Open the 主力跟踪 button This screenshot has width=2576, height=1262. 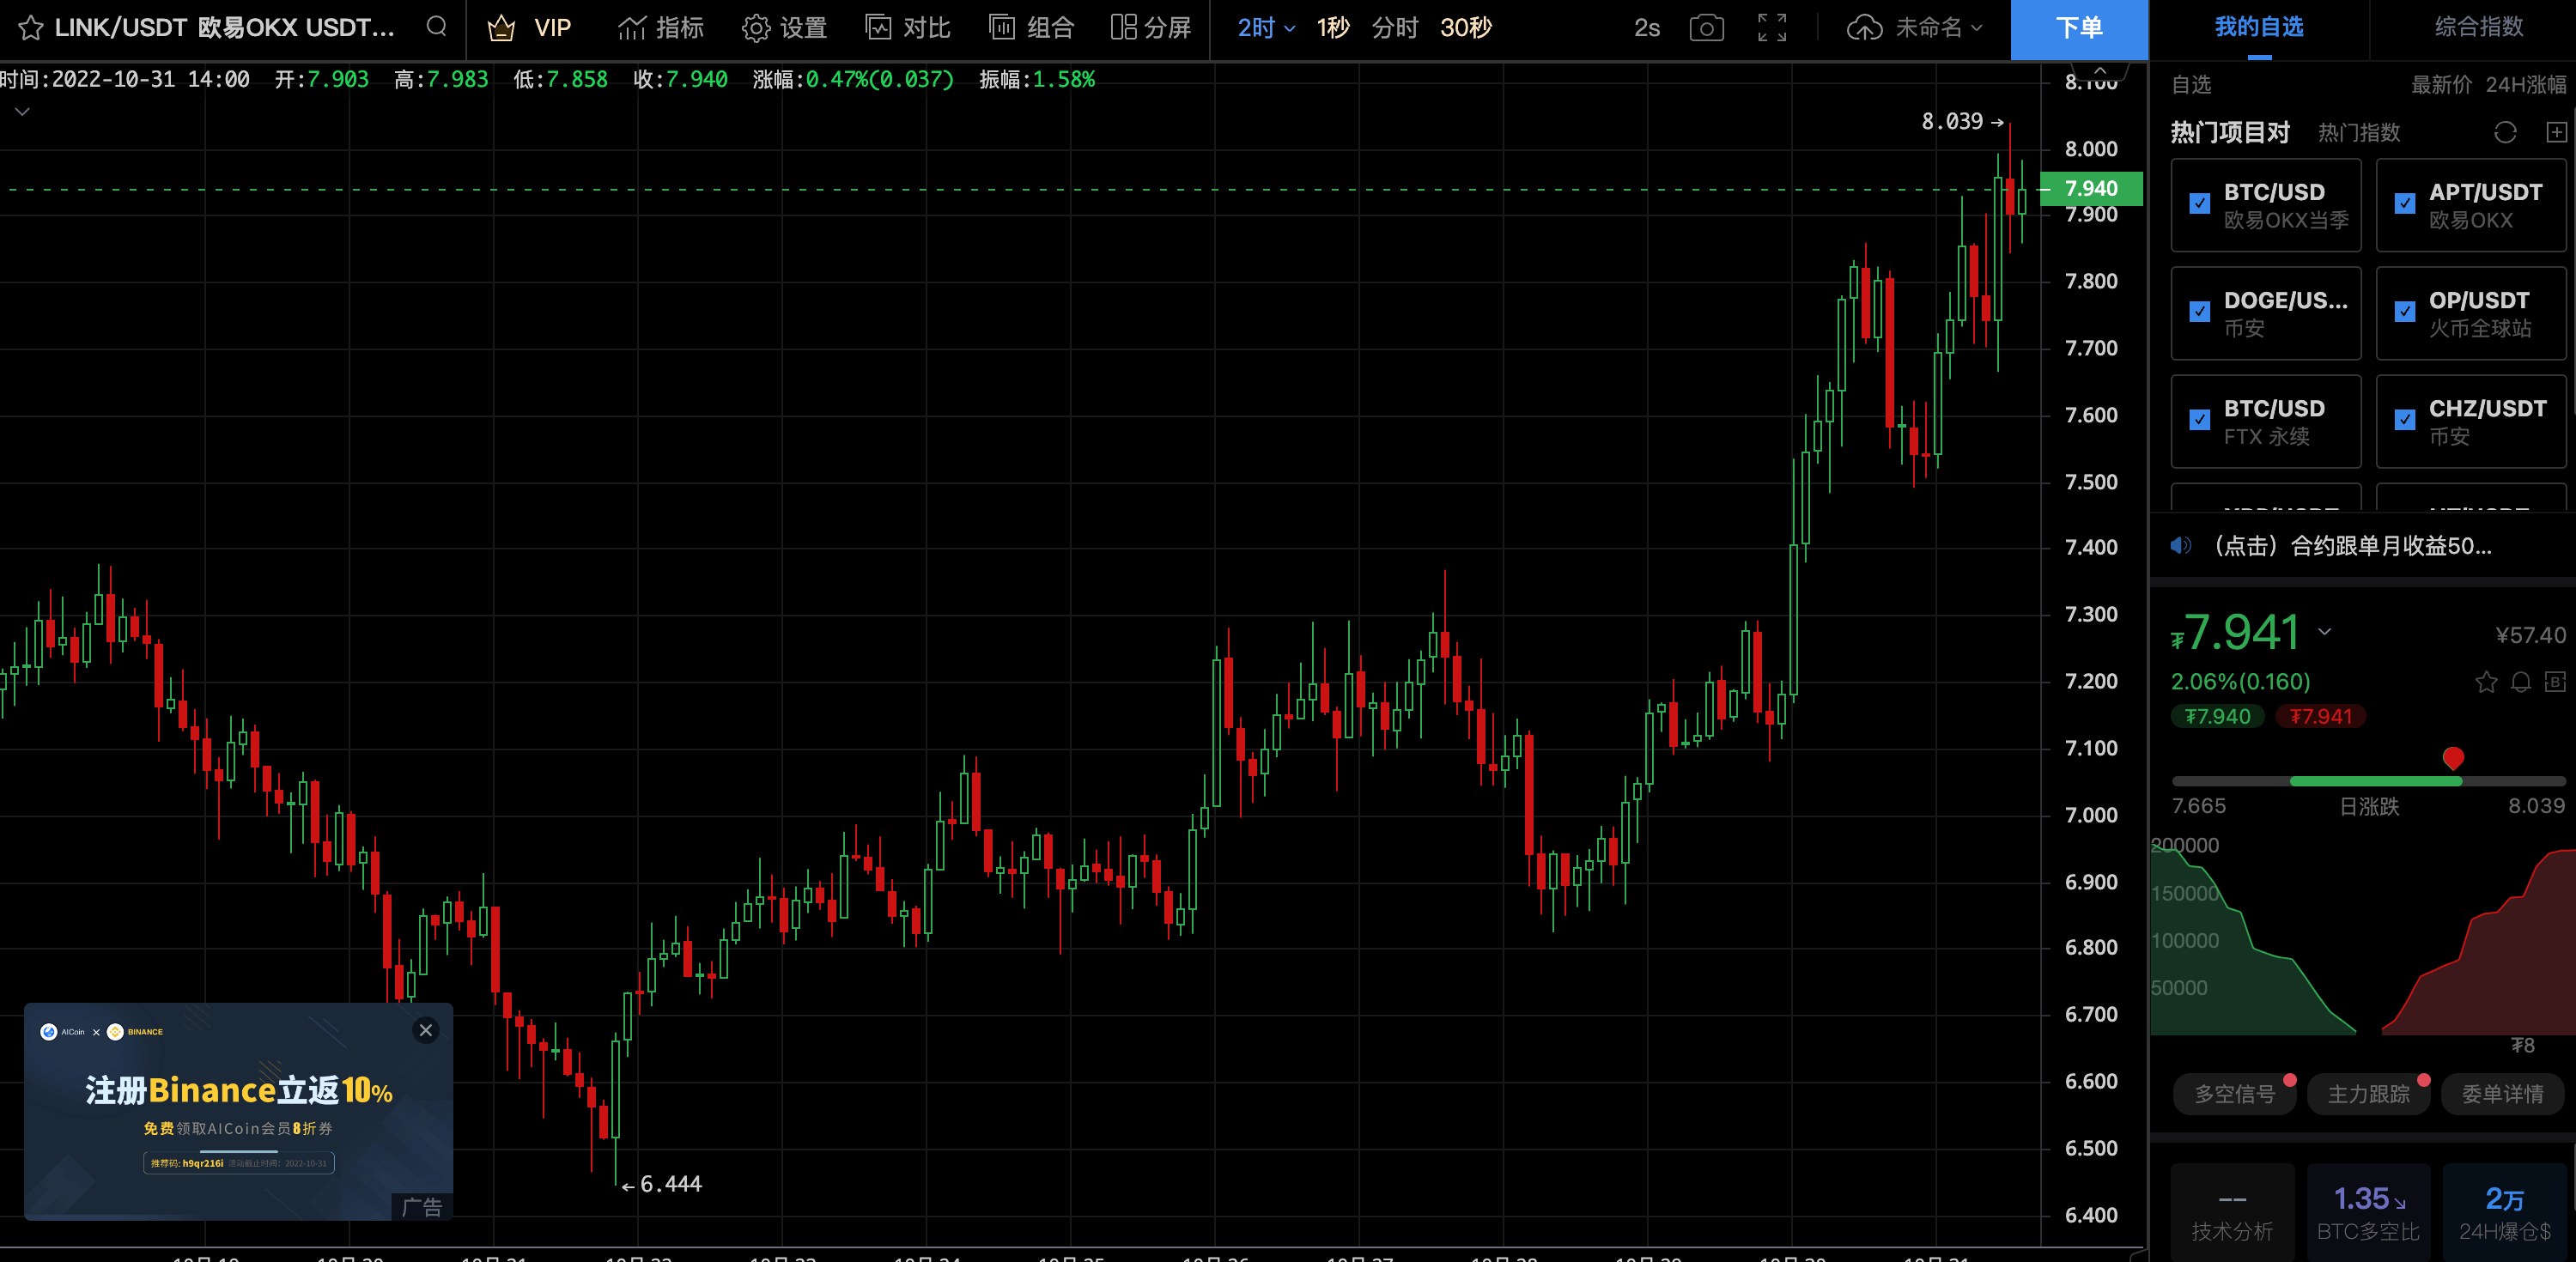pyautogui.click(x=2368, y=1094)
